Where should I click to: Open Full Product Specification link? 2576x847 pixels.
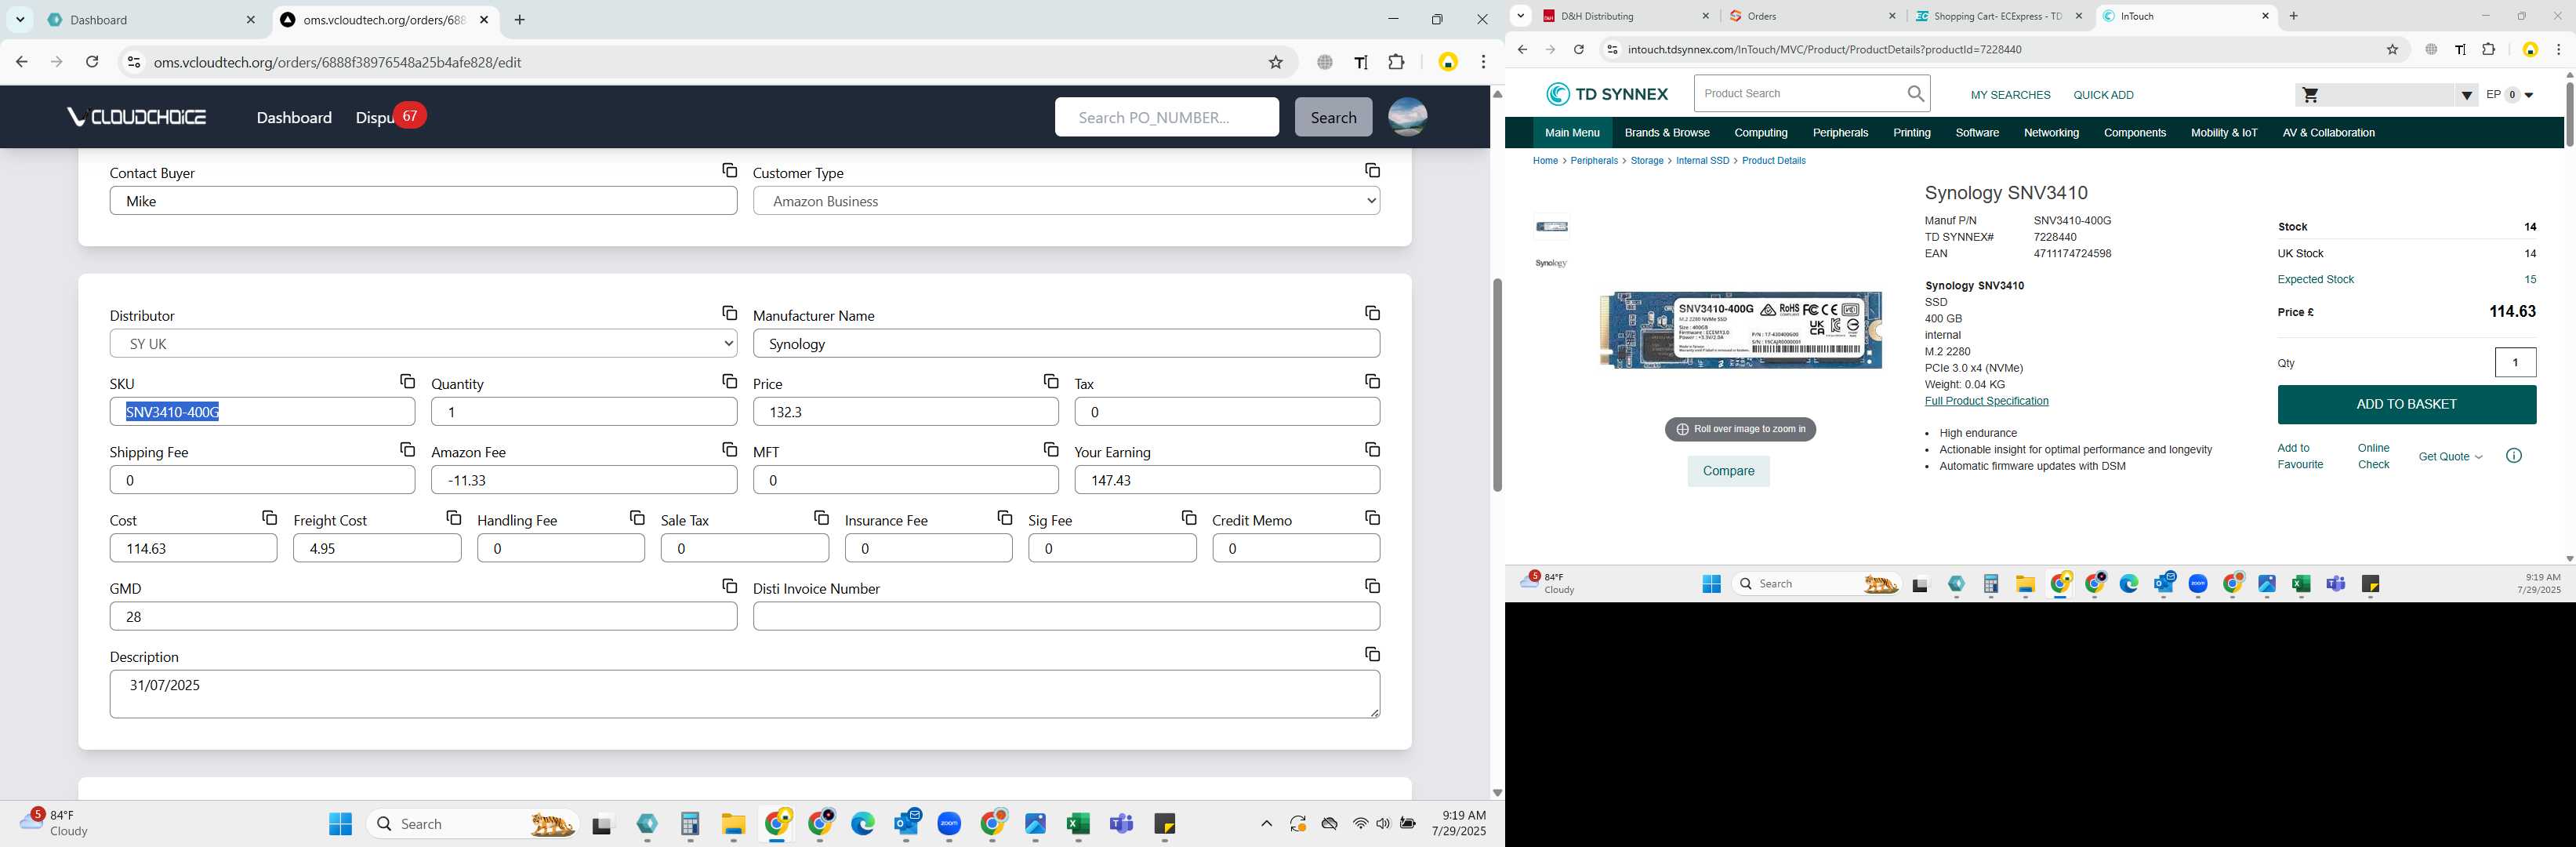pyautogui.click(x=1986, y=401)
